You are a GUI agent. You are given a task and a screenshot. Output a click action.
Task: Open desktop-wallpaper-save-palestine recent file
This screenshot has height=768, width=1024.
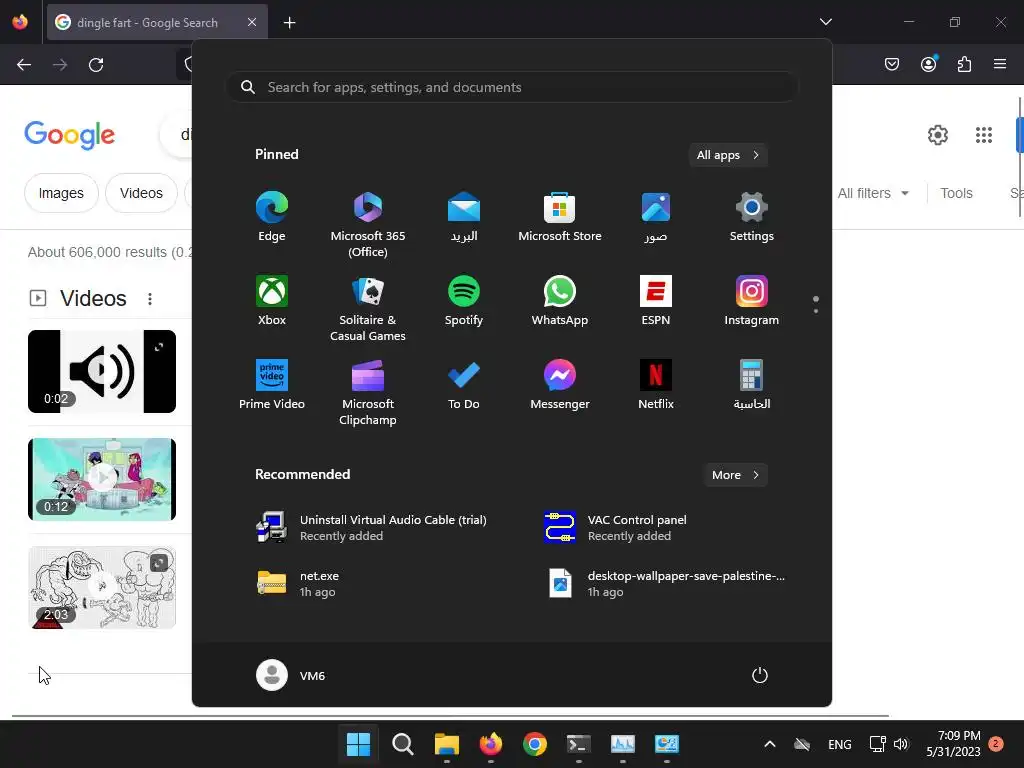[x=666, y=584]
